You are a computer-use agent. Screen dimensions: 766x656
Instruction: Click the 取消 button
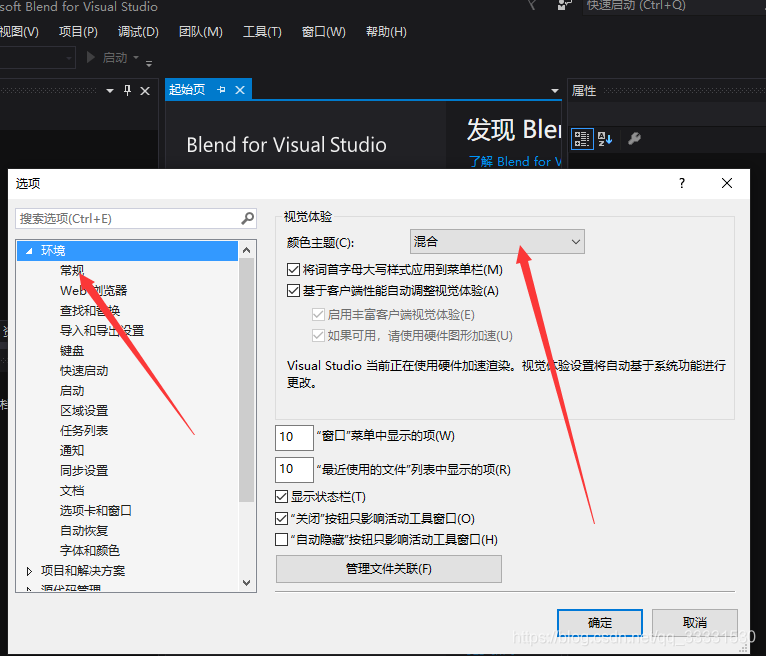(695, 623)
